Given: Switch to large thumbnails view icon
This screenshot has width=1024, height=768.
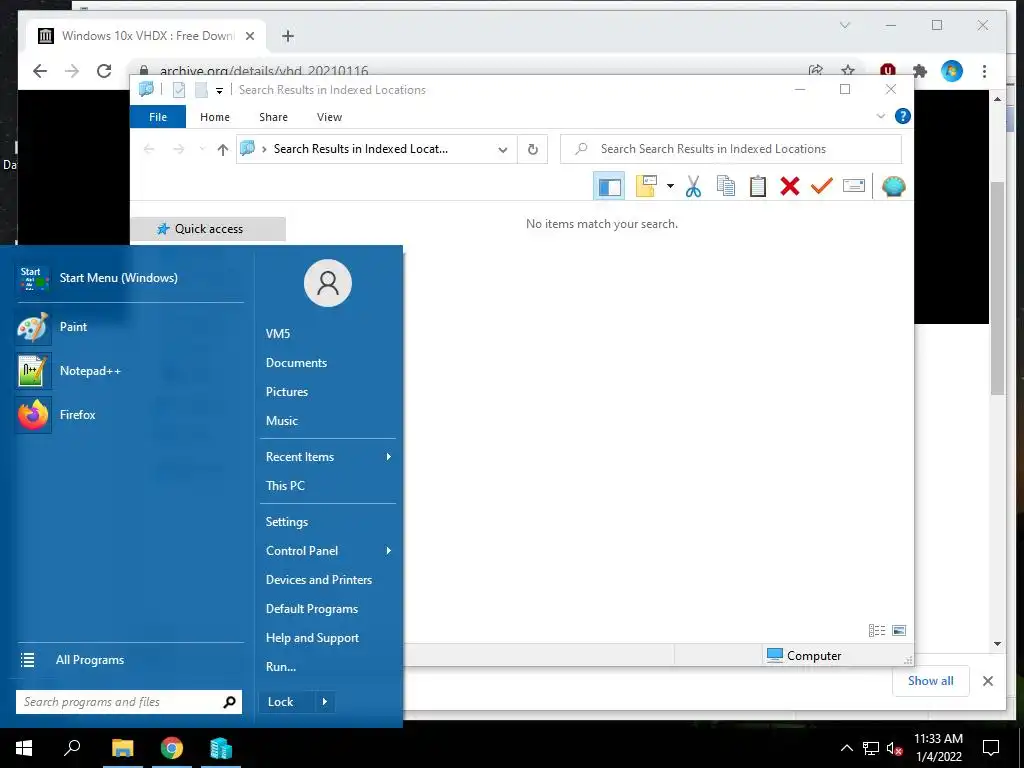Looking at the screenshot, I should (899, 630).
